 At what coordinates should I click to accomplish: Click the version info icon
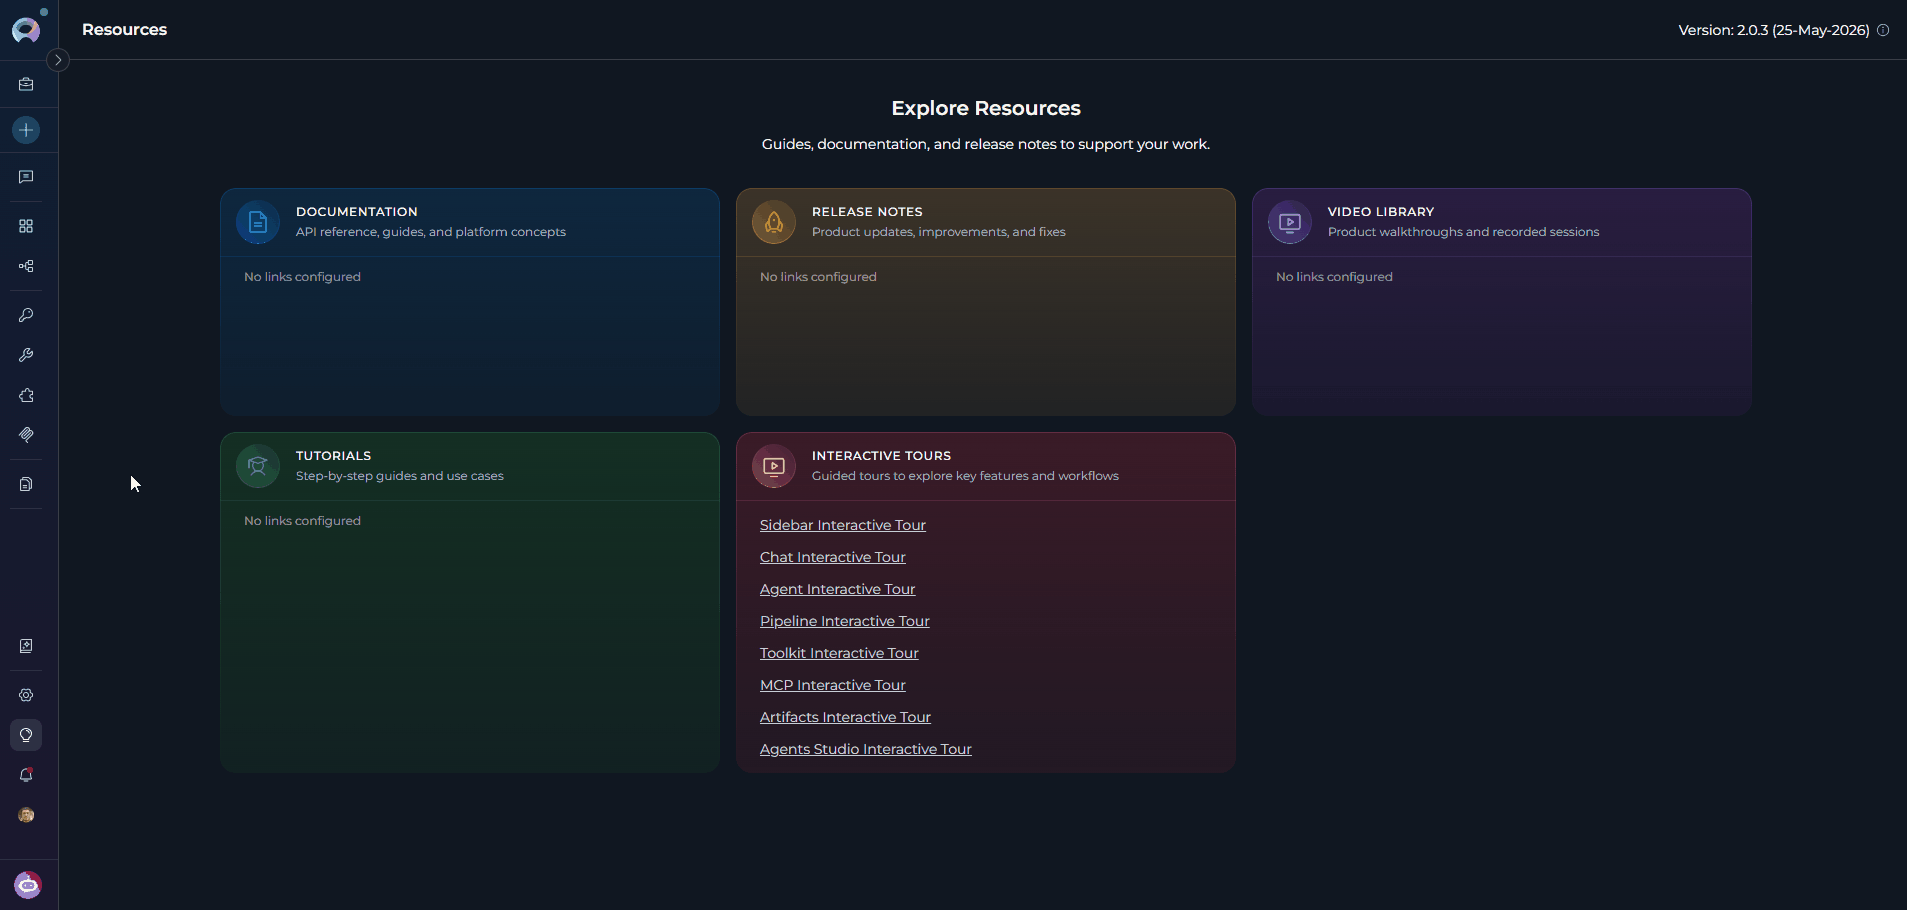coord(1883,30)
